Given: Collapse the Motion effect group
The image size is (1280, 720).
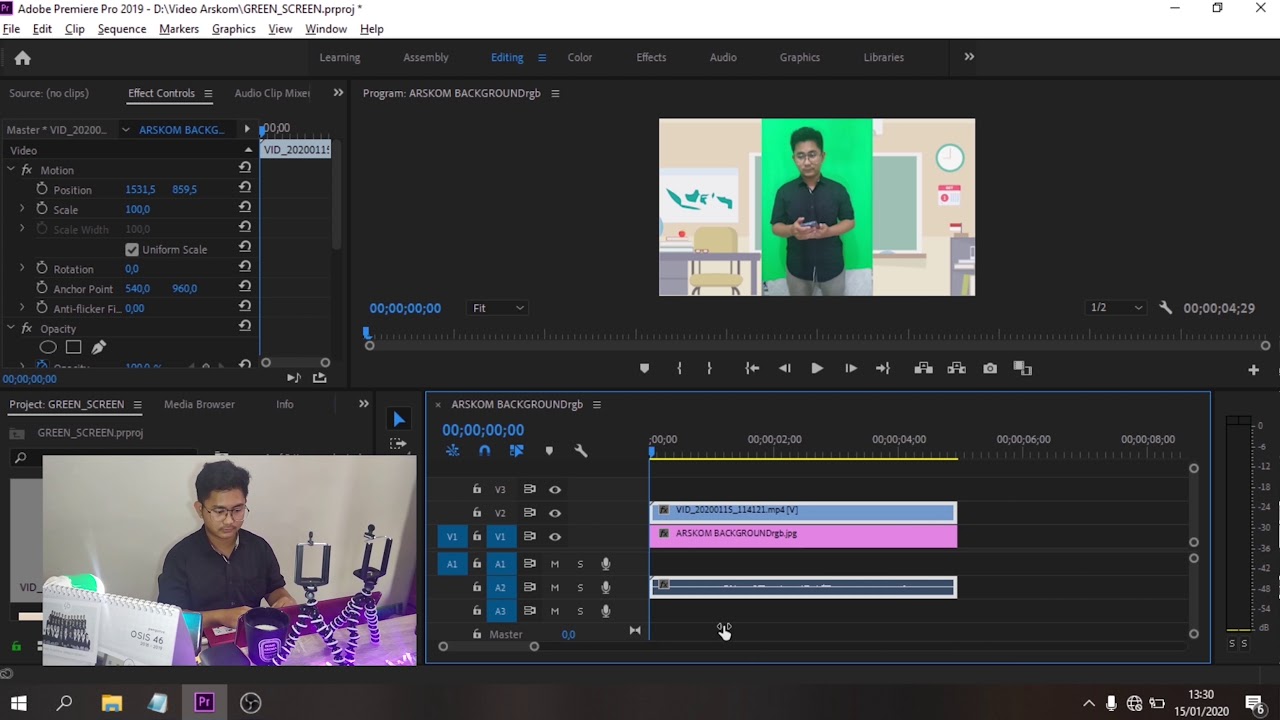Looking at the screenshot, I should coord(11,170).
